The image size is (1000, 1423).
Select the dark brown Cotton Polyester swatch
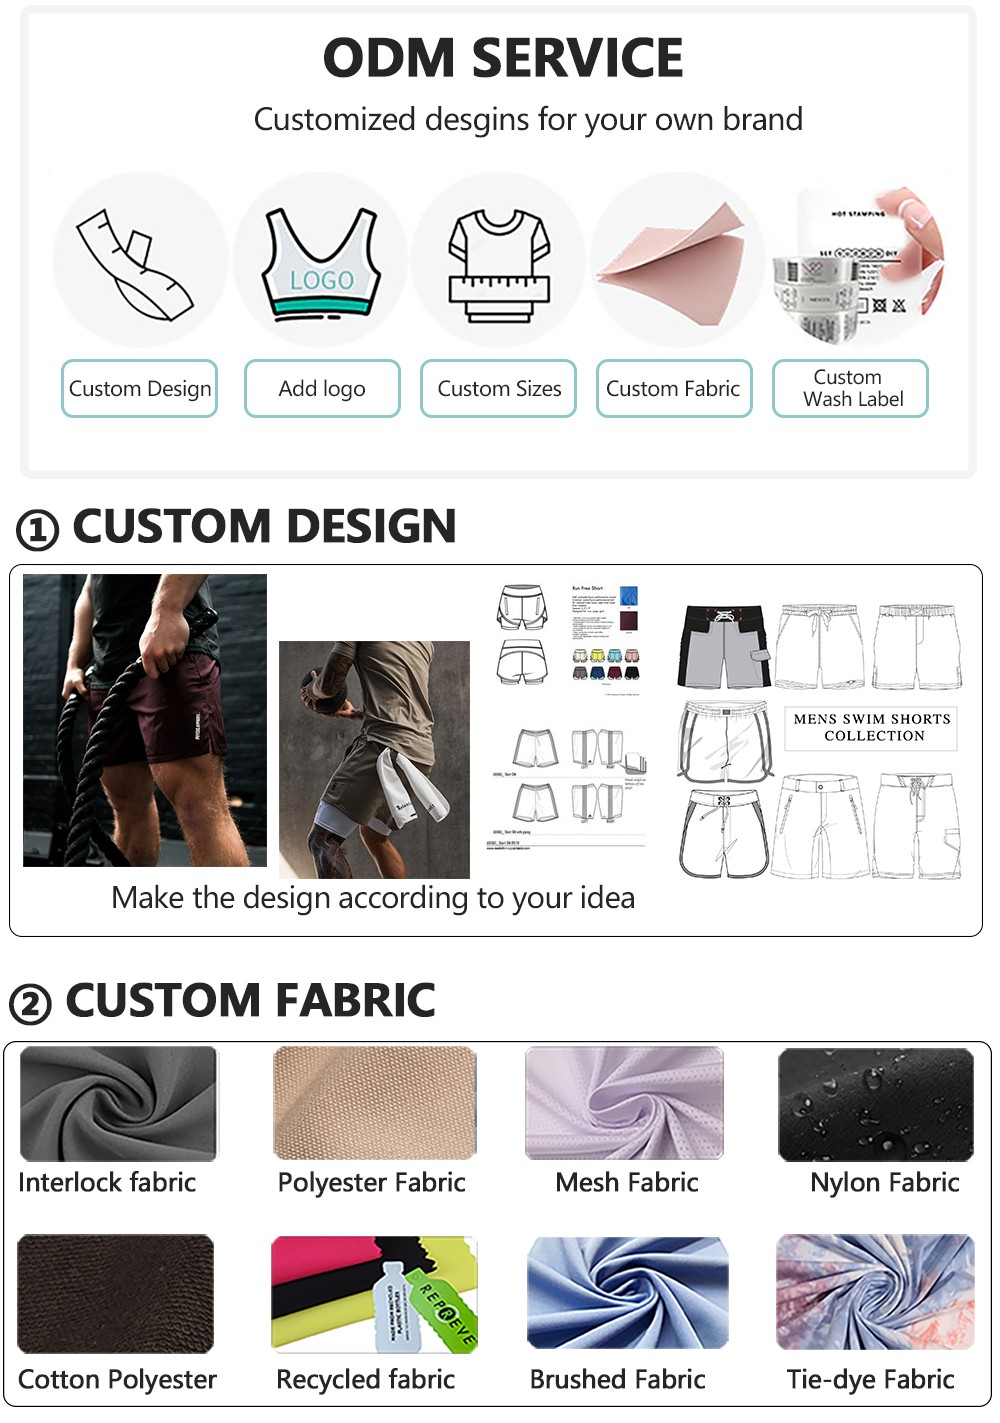pyautogui.click(x=116, y=1293)
